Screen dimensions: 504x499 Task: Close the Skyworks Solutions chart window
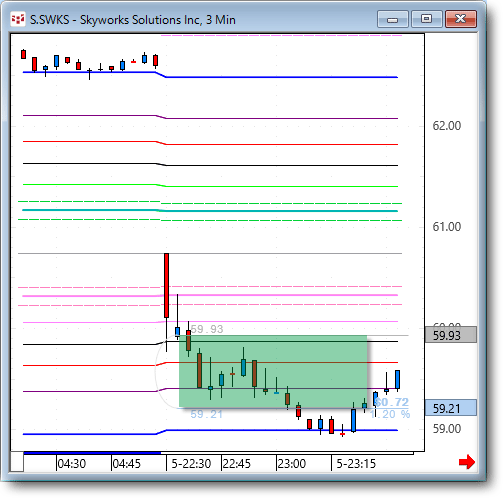[461, 19]
